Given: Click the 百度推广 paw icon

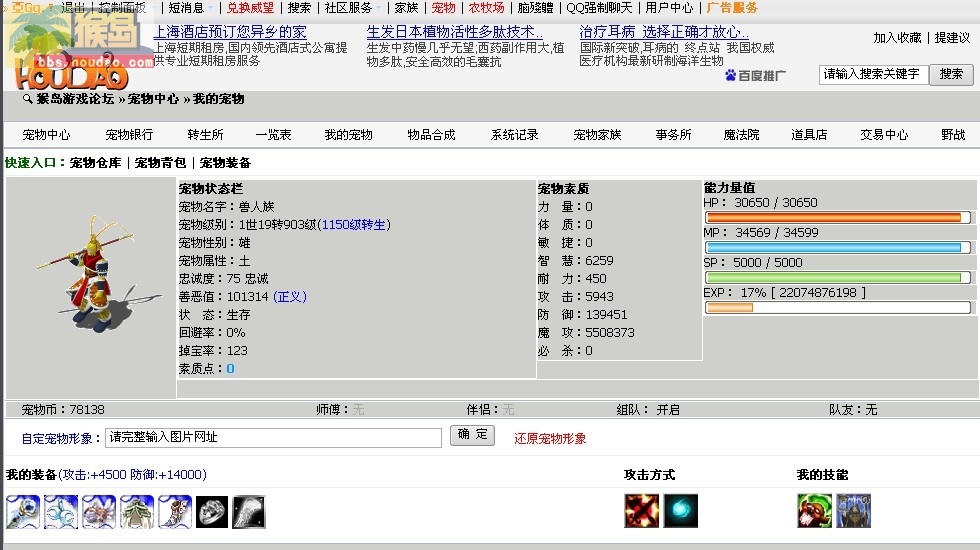Looking at the screenshot, I should pyautogui.click(x=731, y=75).
